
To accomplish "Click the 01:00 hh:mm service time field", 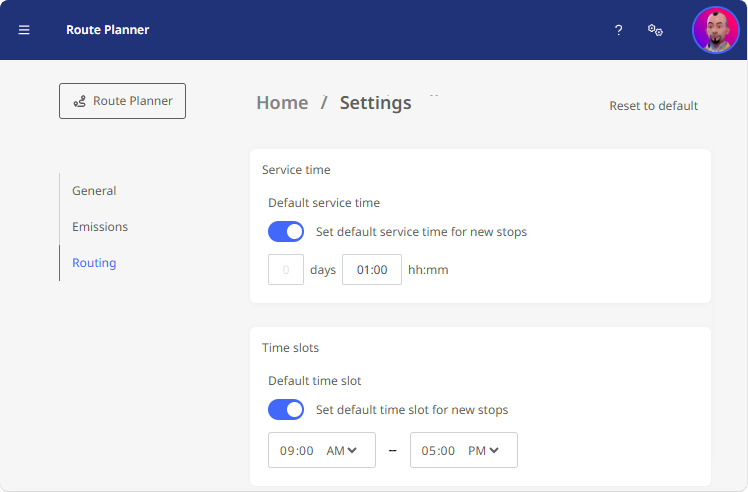I will 372,270.
